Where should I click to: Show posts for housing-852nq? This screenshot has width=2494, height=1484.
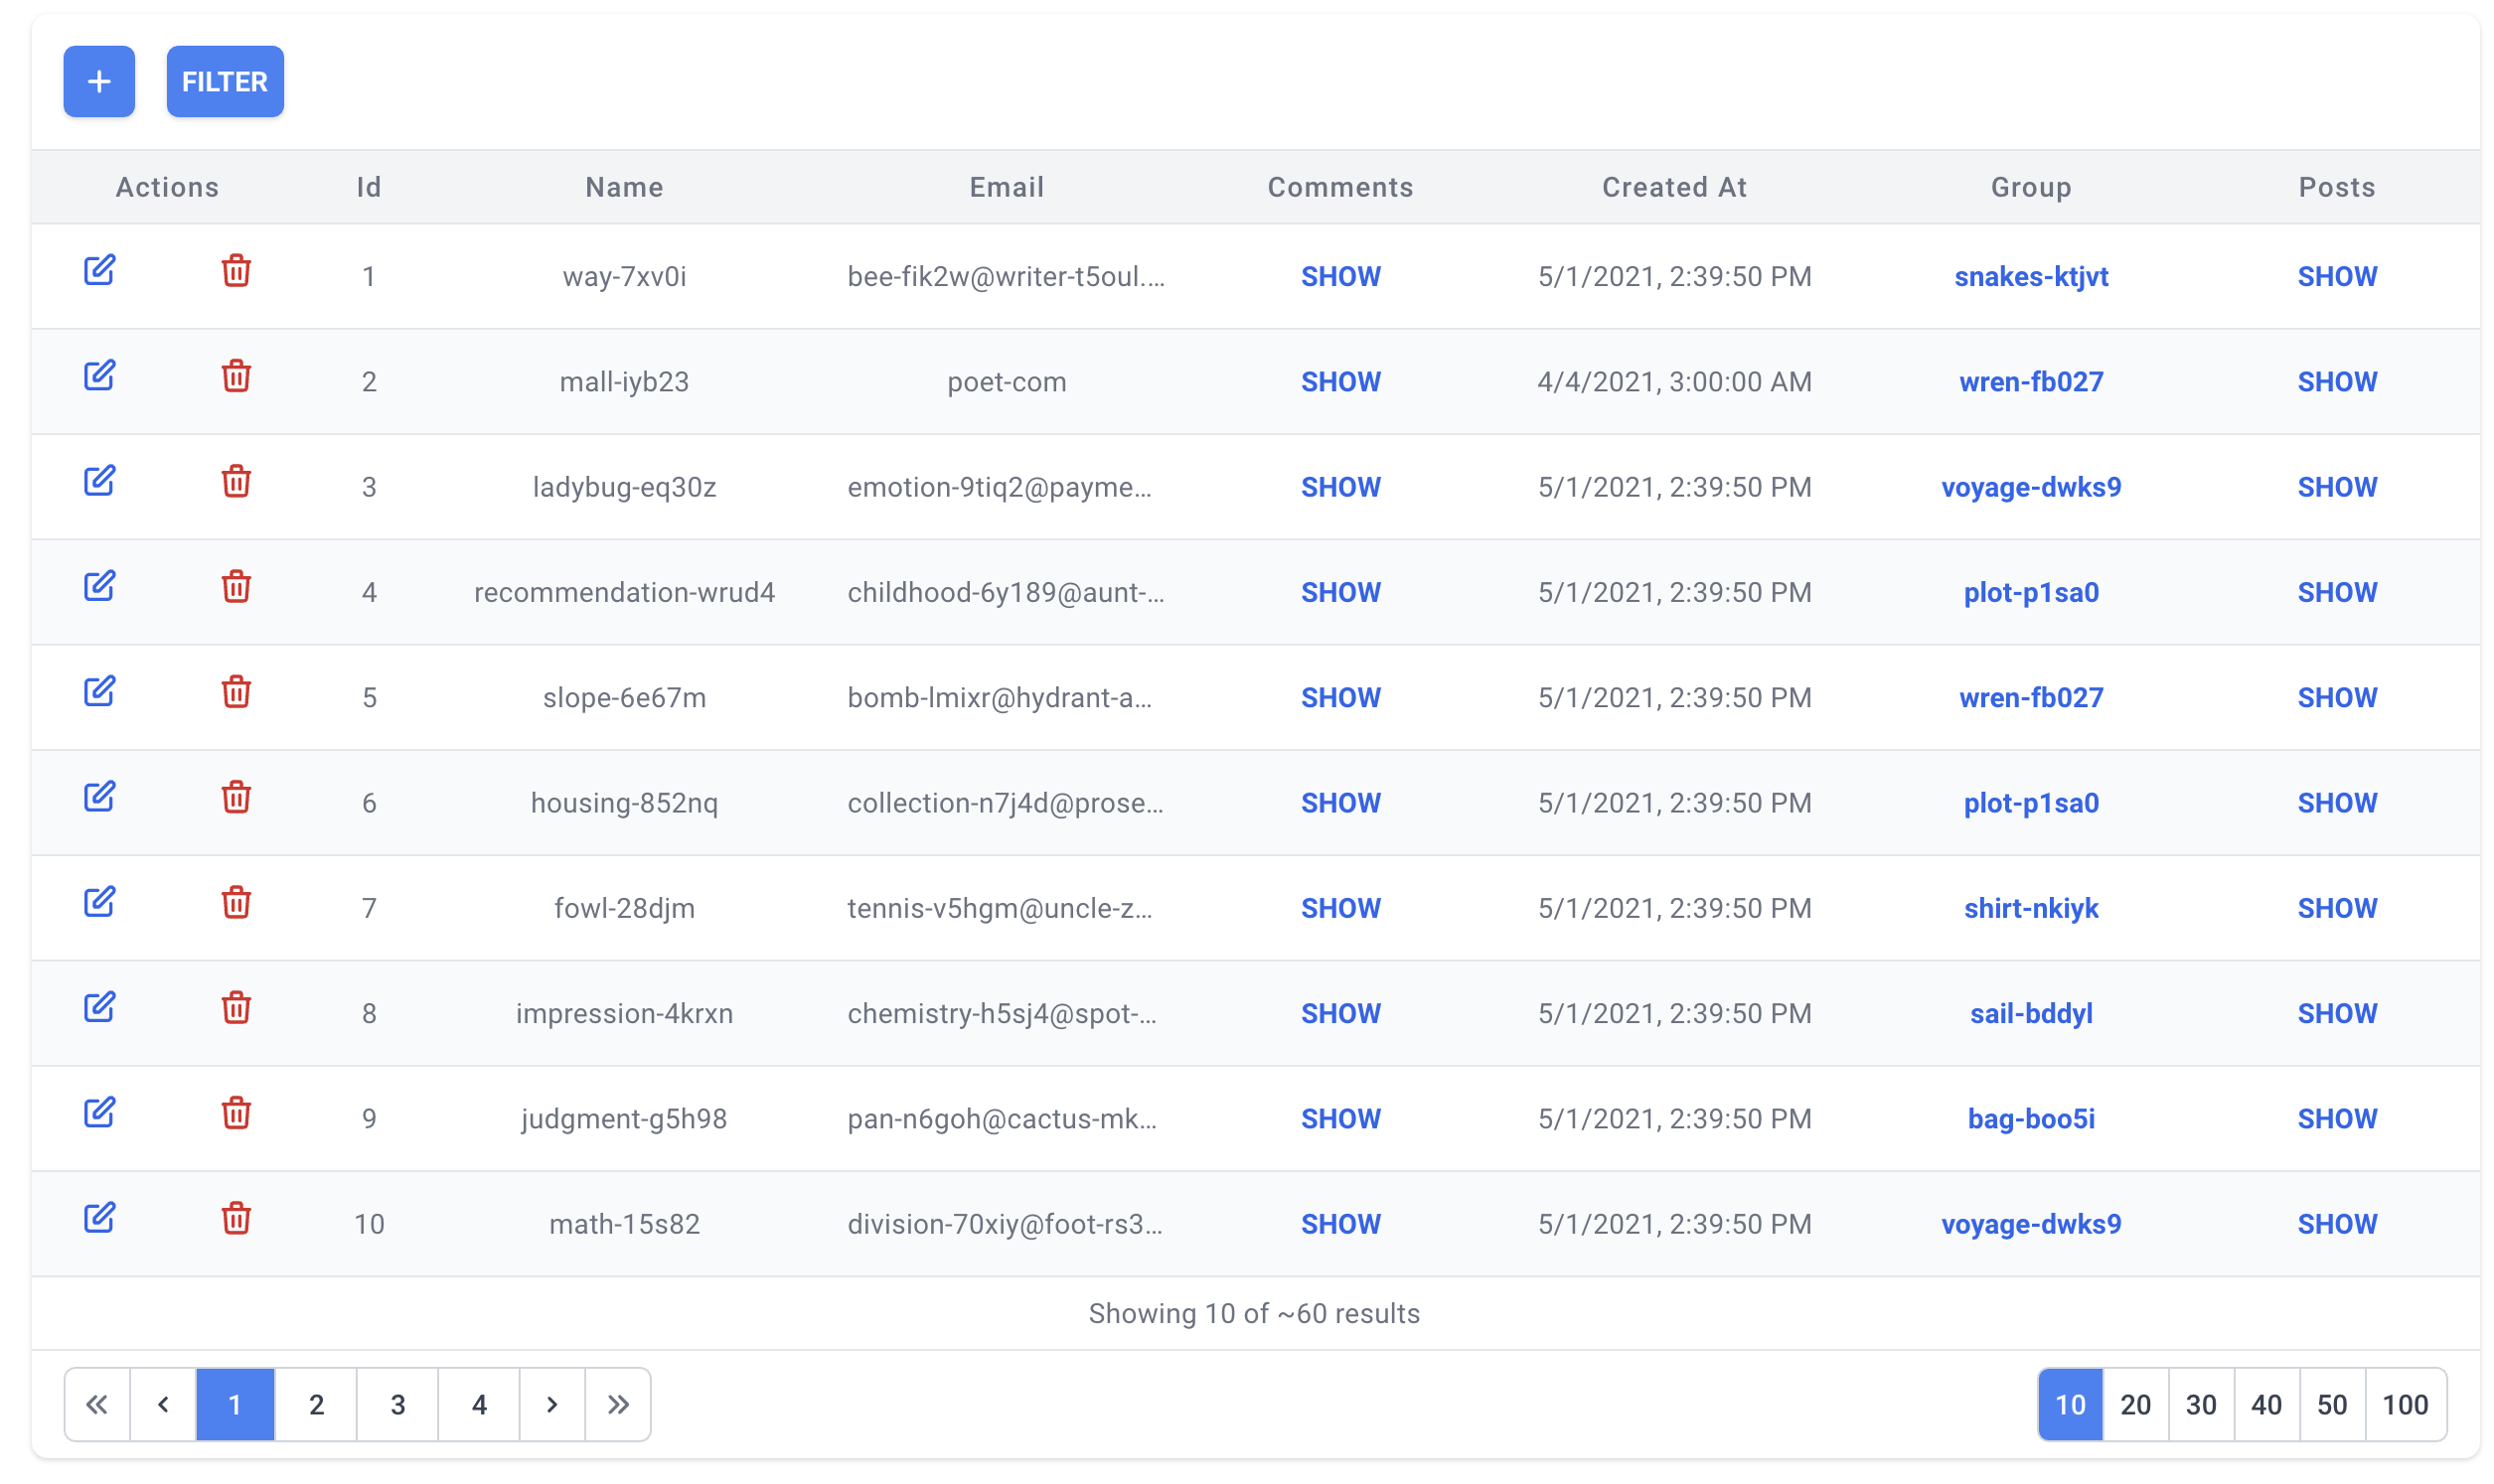point(2337,803)
